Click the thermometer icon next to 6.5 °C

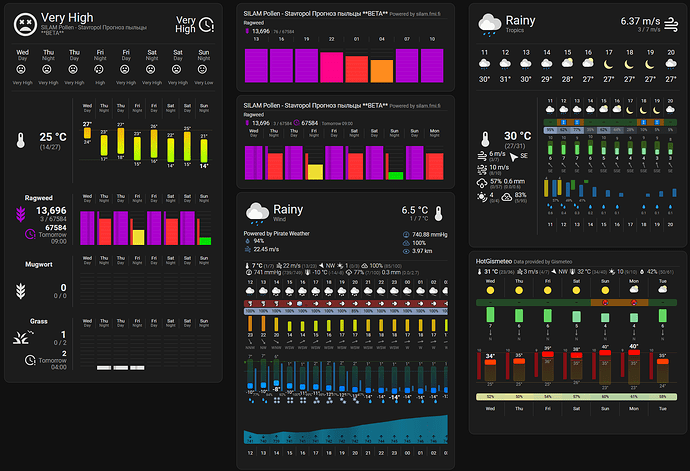coord(438,213)
